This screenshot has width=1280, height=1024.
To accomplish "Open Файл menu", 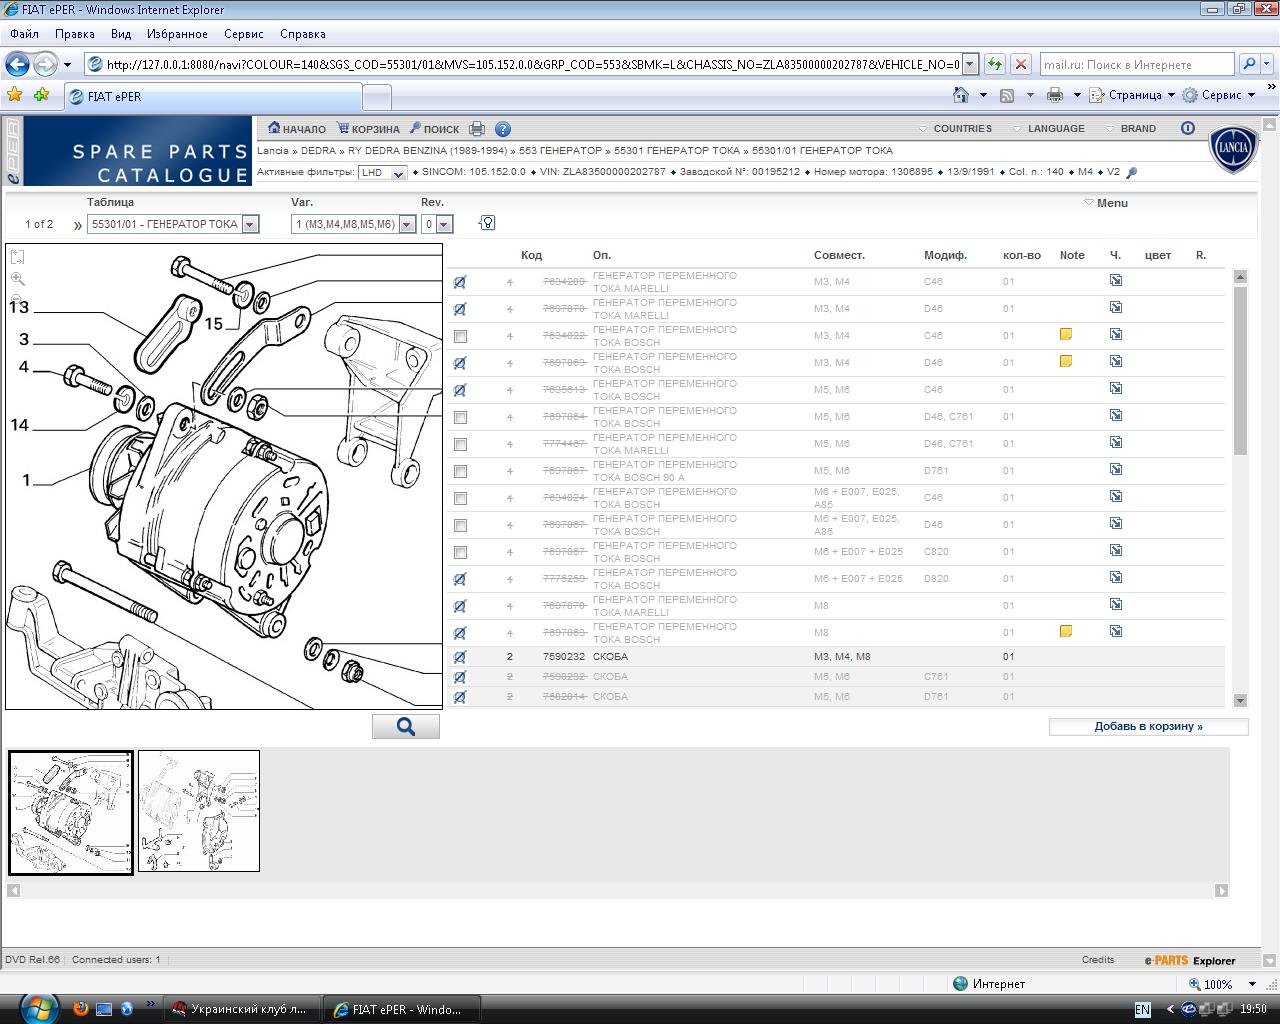I will [x=24, y=33].
